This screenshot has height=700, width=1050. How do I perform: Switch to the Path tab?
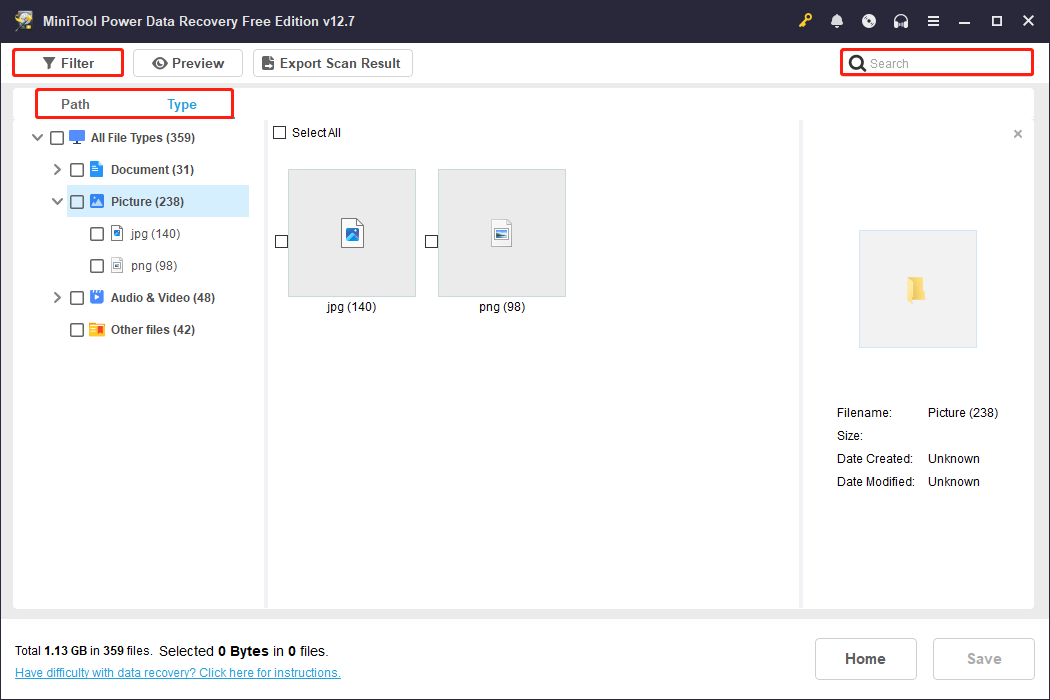click(74, 103)
